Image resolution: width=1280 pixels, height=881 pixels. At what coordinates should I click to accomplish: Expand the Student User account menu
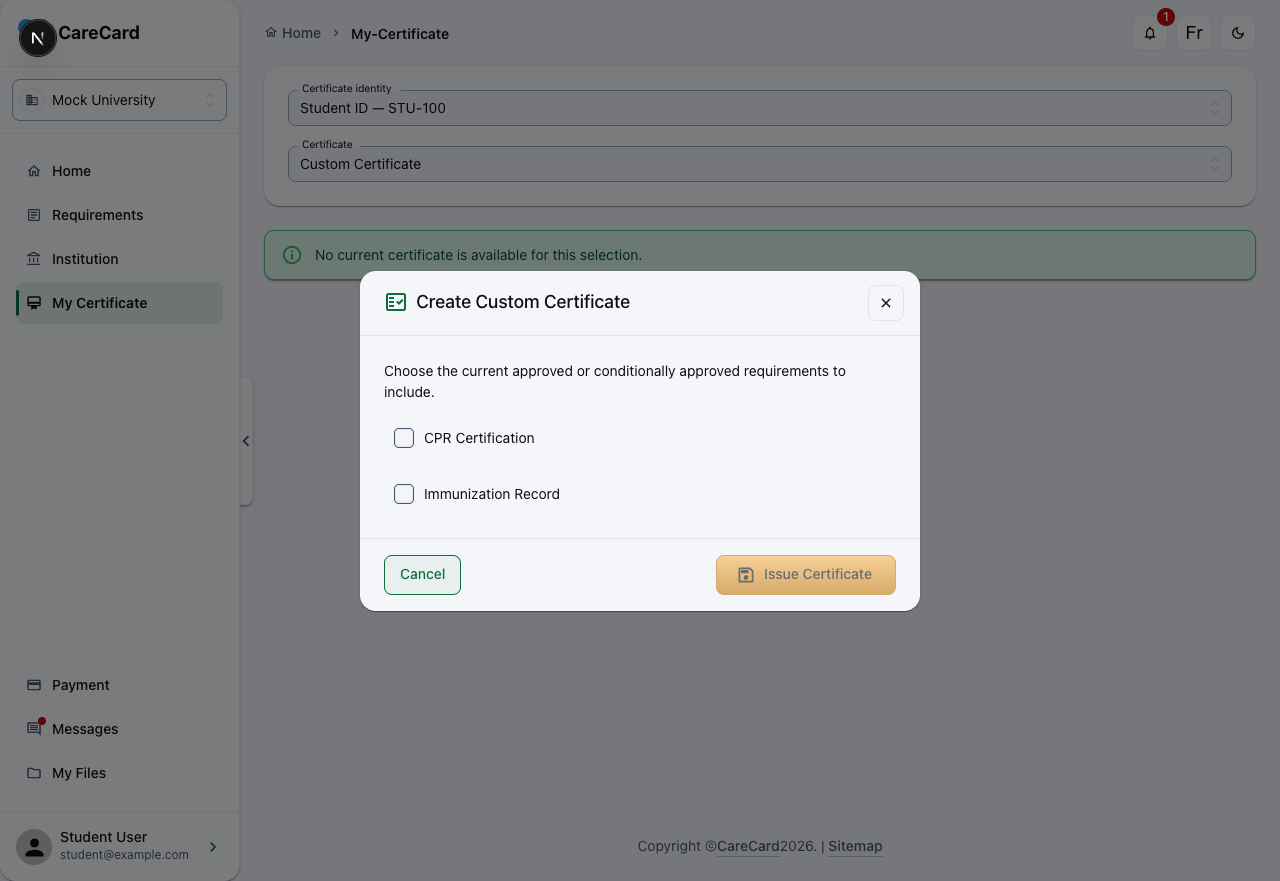pos(213,847)
